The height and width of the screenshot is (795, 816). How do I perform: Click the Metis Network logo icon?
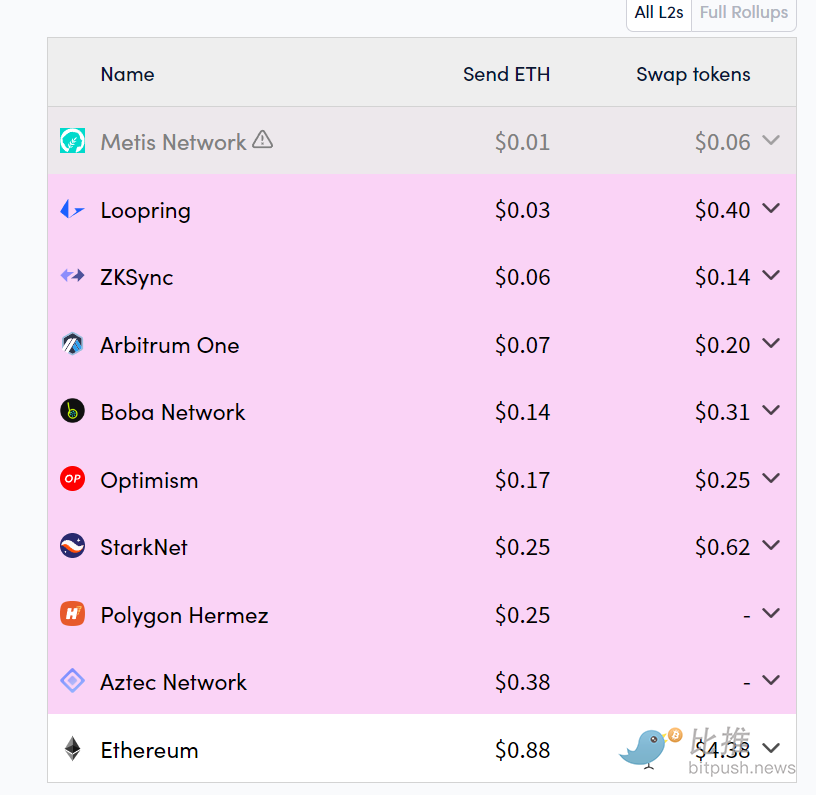pos(72,140)
